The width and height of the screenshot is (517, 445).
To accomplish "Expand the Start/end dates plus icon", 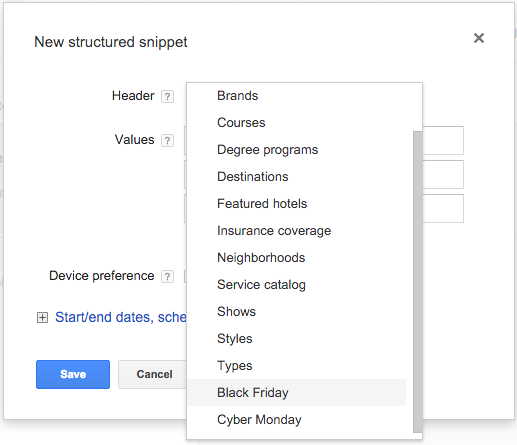I will (42, 317).
